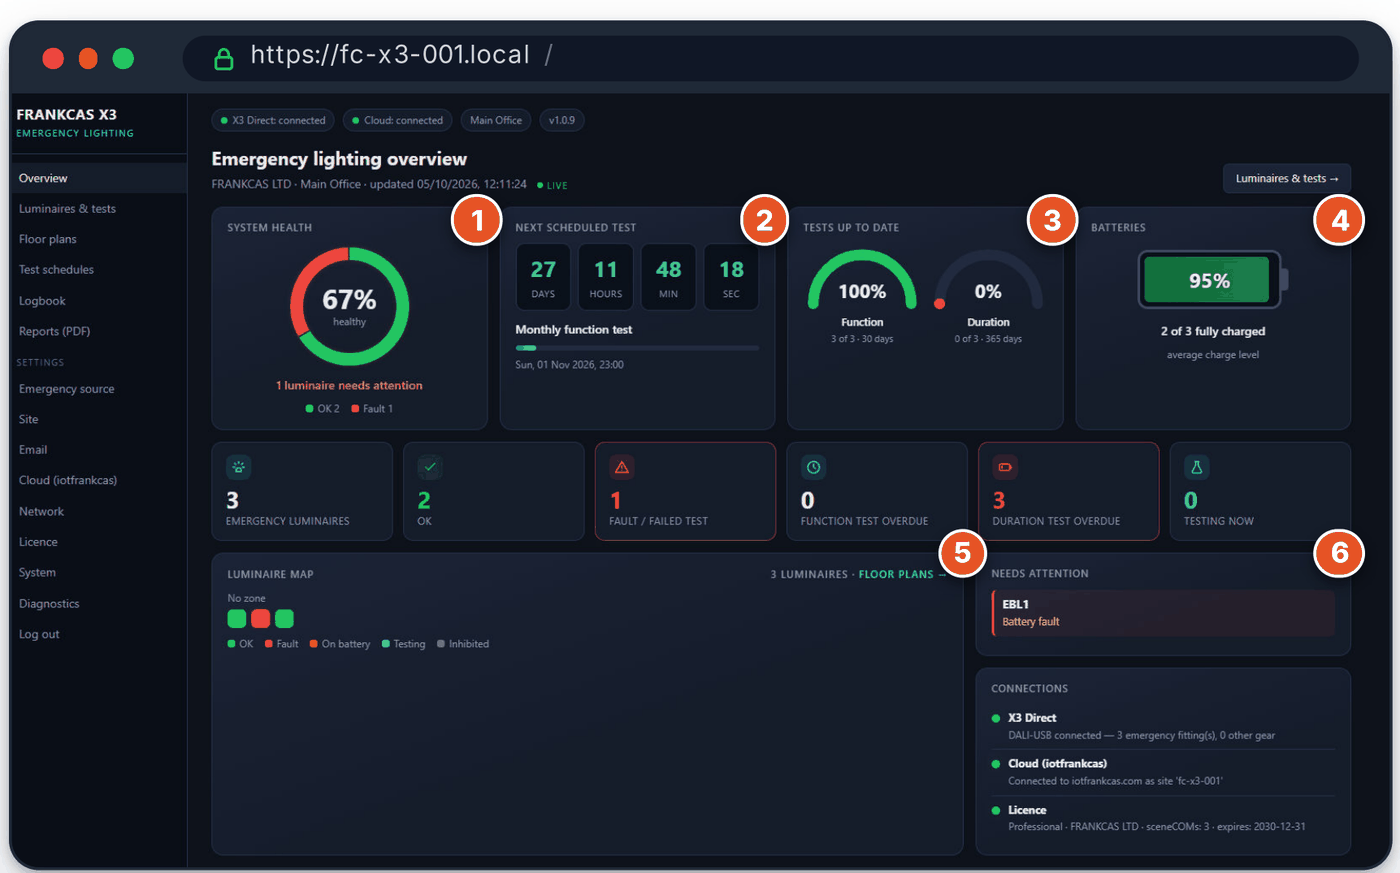Click the browser address padlock icon
Image resolution: width=1400 pixels, height=873 pixels.
tap(224, 58)
